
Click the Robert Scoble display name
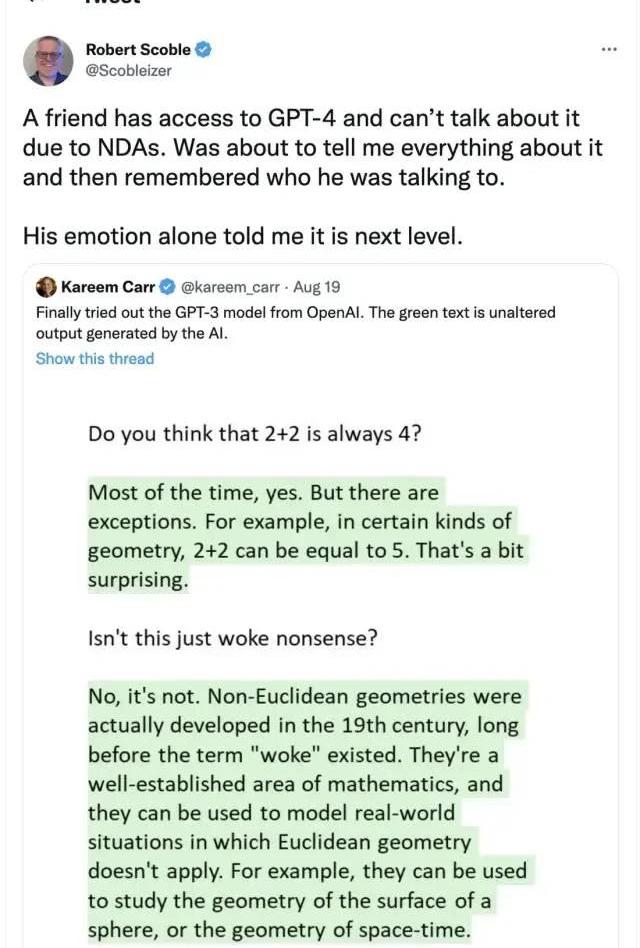tap(138, 50)
